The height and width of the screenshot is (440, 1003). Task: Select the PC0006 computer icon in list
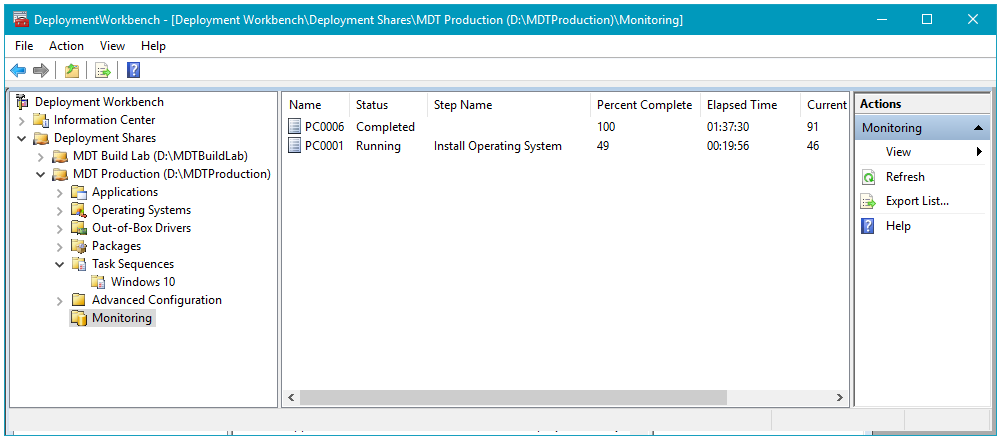pyautogui.click(x=294, y=127)
